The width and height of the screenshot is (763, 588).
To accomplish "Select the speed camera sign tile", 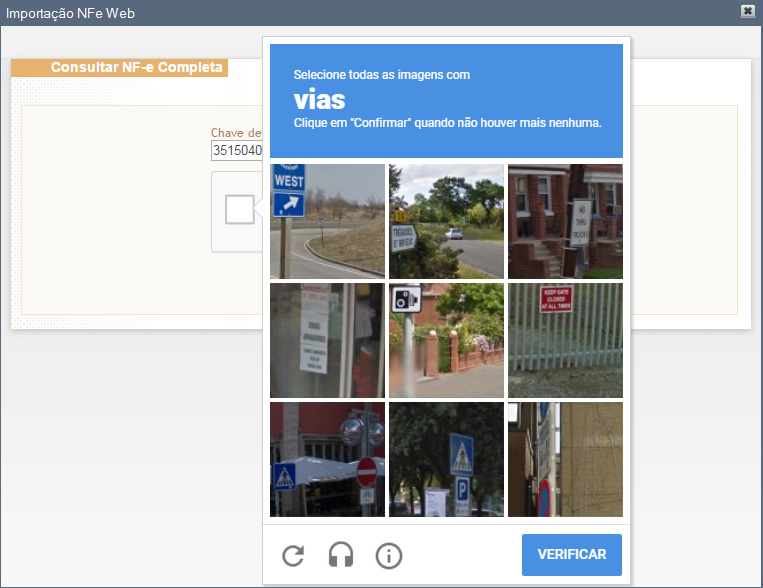I will point(446,340).
